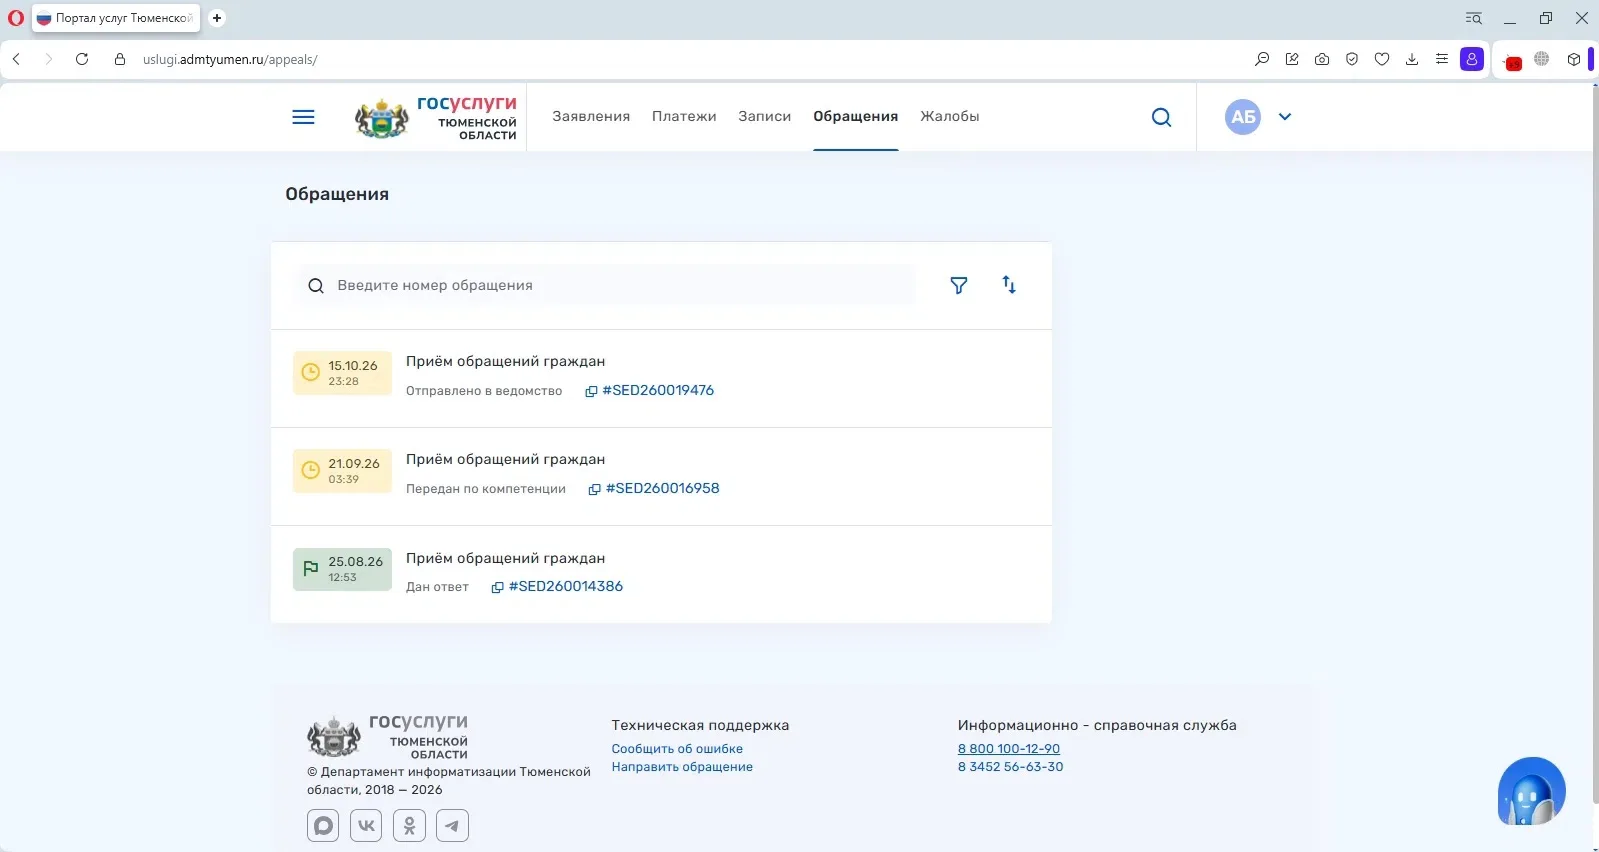Viewport: 1599px width, 852px height.
Task: Select the appeal dated 21.09.26
Action: coord(661,476)
